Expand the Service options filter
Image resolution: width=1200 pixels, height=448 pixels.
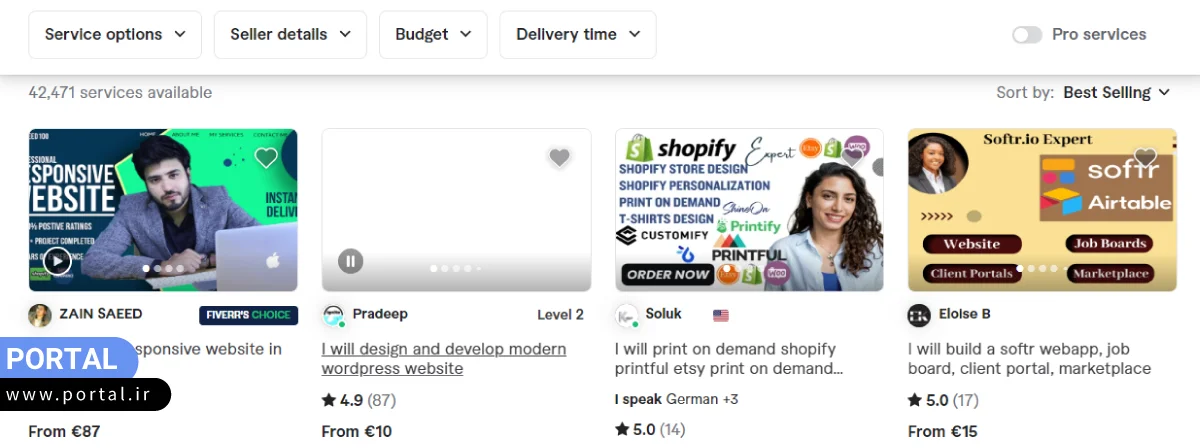(x=115, y=35)
